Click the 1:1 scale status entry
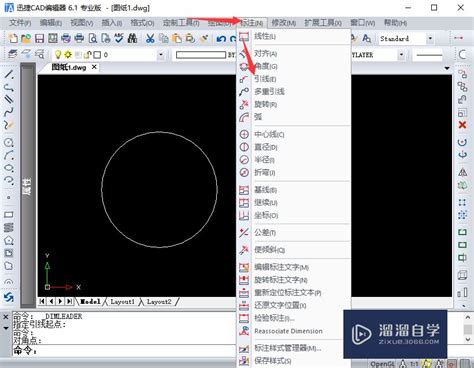The width and height of the screenshot is (474, 368). coord(414,364)
